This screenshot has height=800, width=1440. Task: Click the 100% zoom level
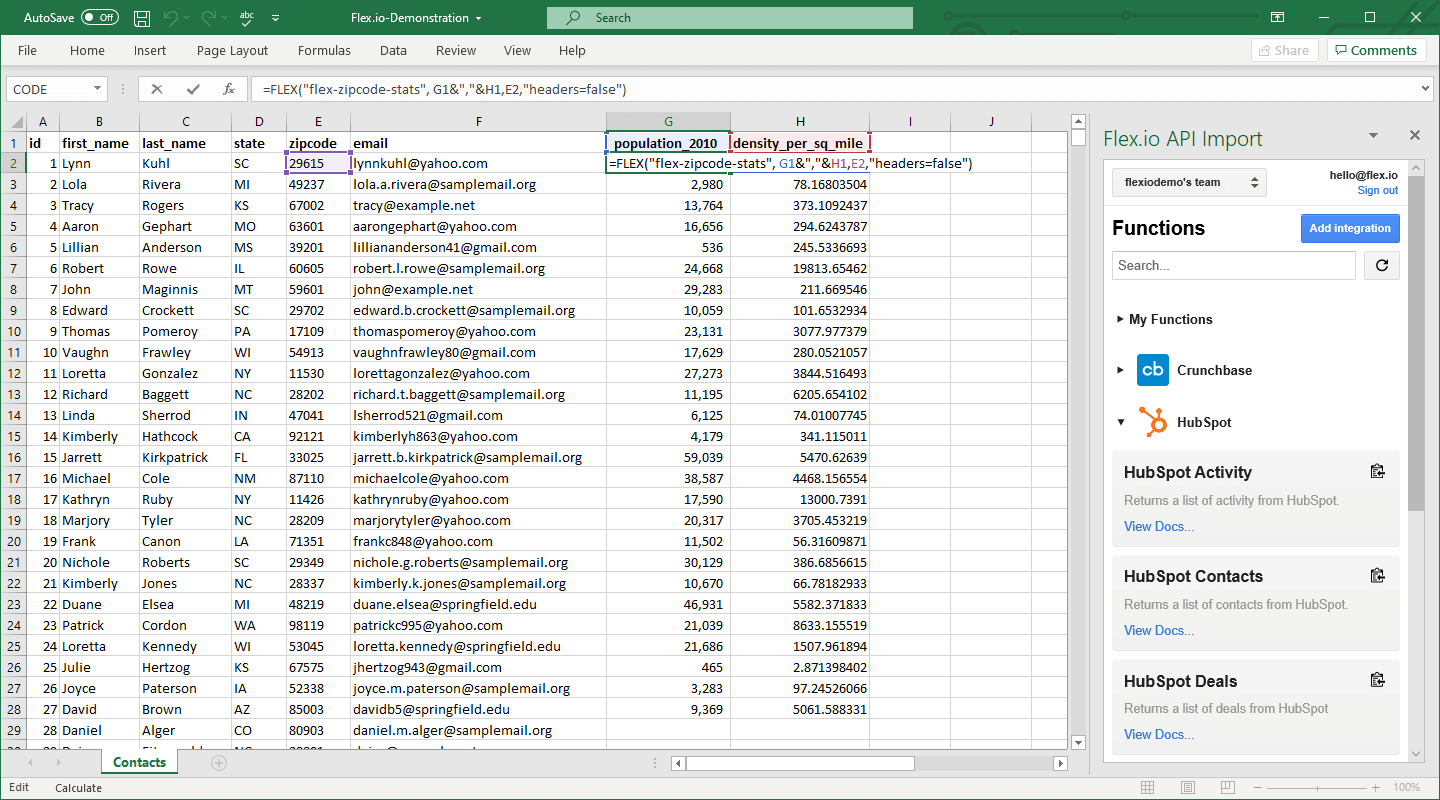coord(1406,787)
